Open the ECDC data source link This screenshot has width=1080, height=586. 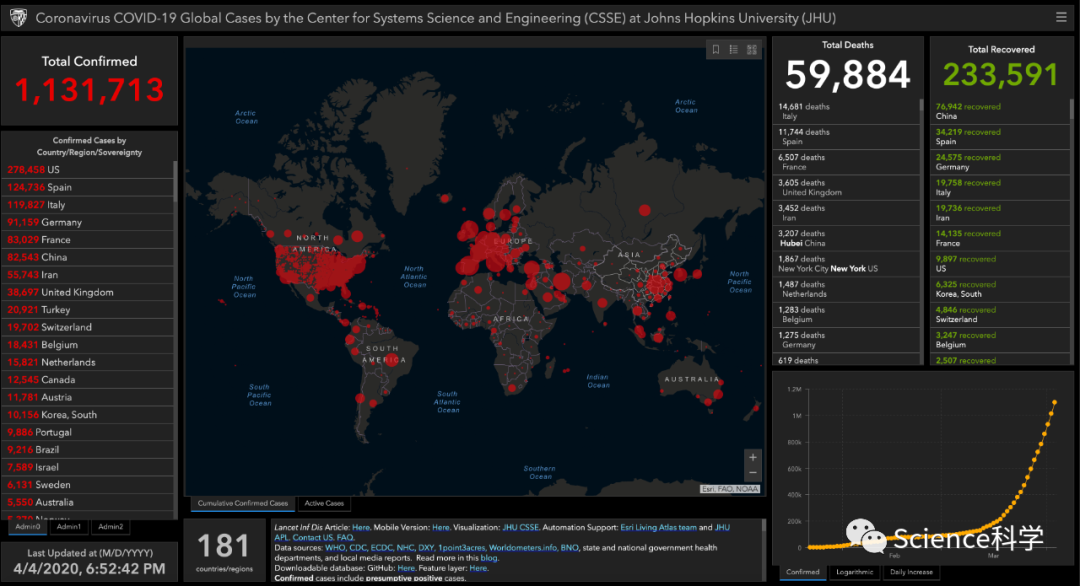pyautogui.click(x=382, y=548)
